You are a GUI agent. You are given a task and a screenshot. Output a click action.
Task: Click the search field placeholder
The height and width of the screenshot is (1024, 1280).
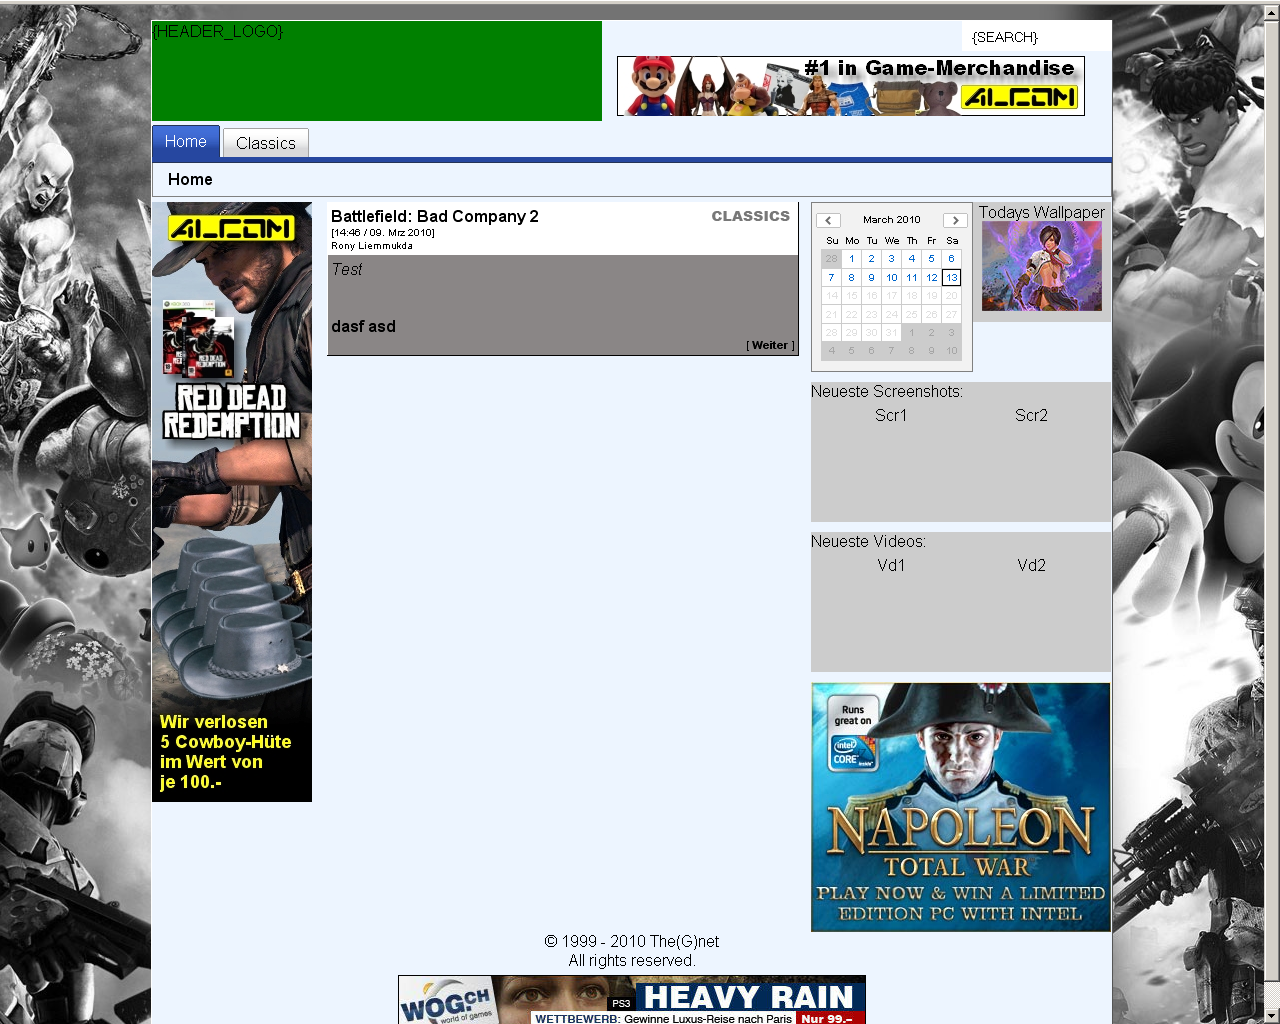[1005, 37]
